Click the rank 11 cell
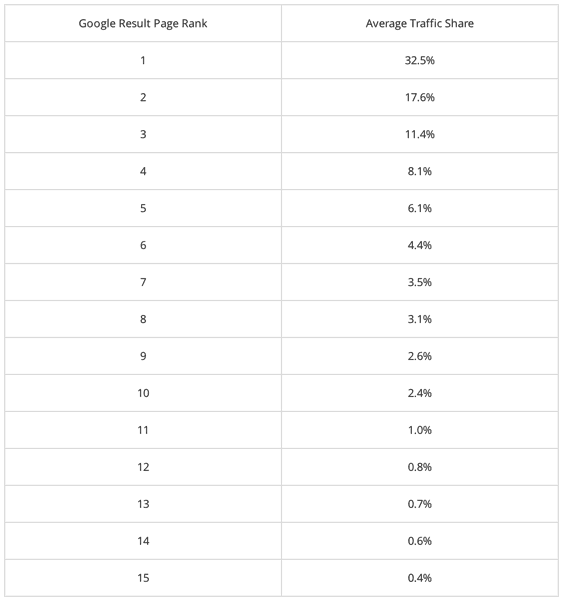Image resolution: width=566 pixels, height=606 pixels. point(143,430)
